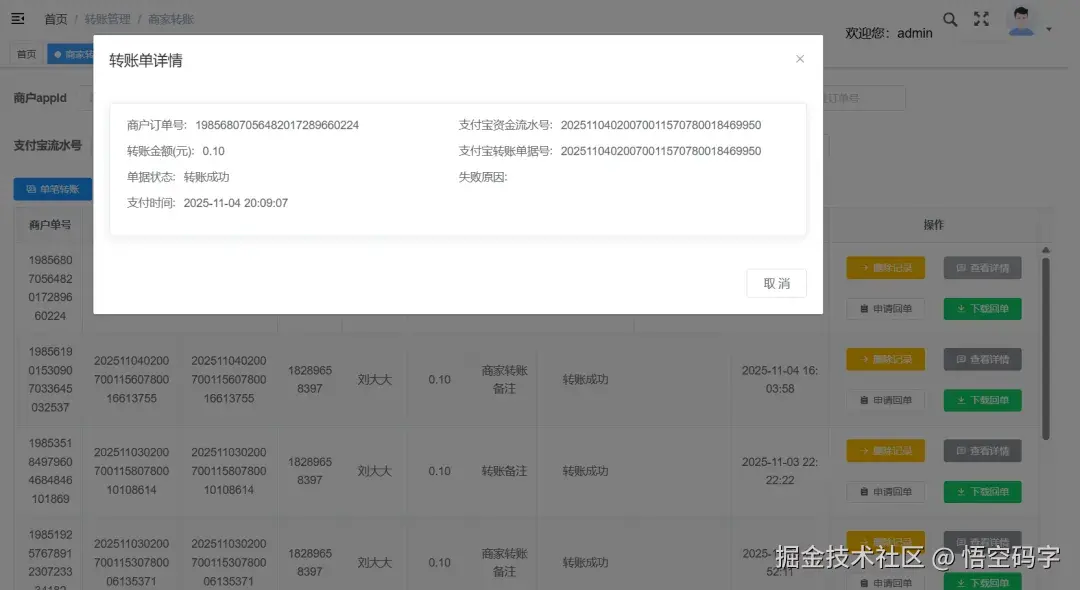Click the 取消 button in the dialog
Image resolution: width=1080 pixels, height=590 pixels.
[x=776, y=283]
